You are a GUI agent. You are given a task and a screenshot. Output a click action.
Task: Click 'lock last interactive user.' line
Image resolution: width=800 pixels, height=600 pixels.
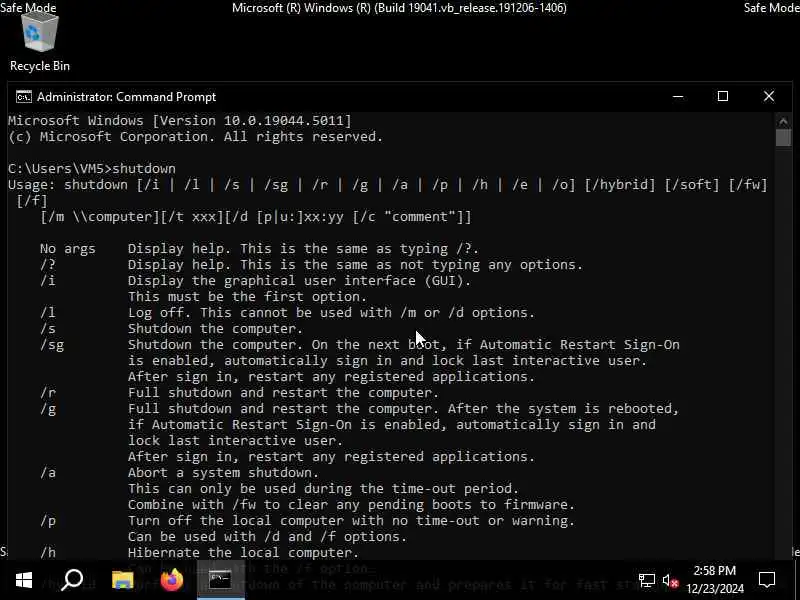pos(236,441)
